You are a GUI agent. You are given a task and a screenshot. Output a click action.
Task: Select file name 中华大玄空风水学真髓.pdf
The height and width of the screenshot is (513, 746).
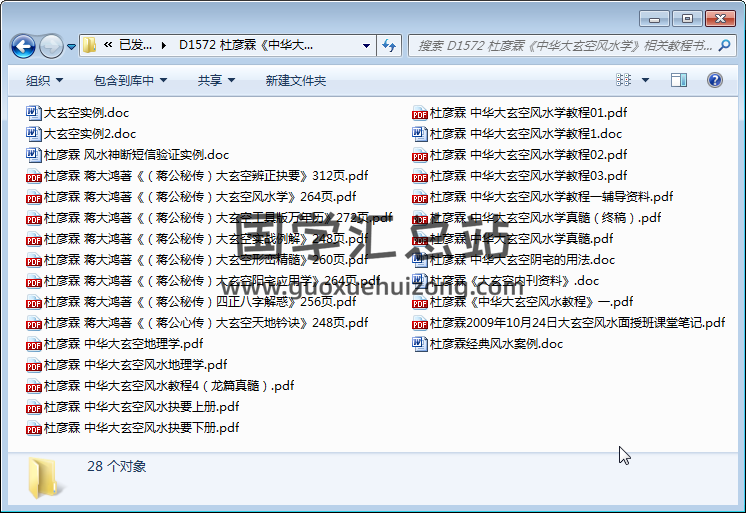tap(521, 239)
